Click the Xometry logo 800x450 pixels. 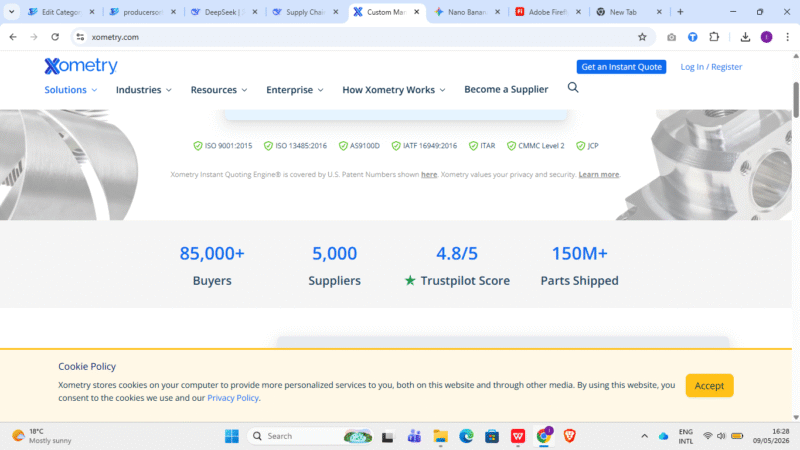[x=81, y=66]
